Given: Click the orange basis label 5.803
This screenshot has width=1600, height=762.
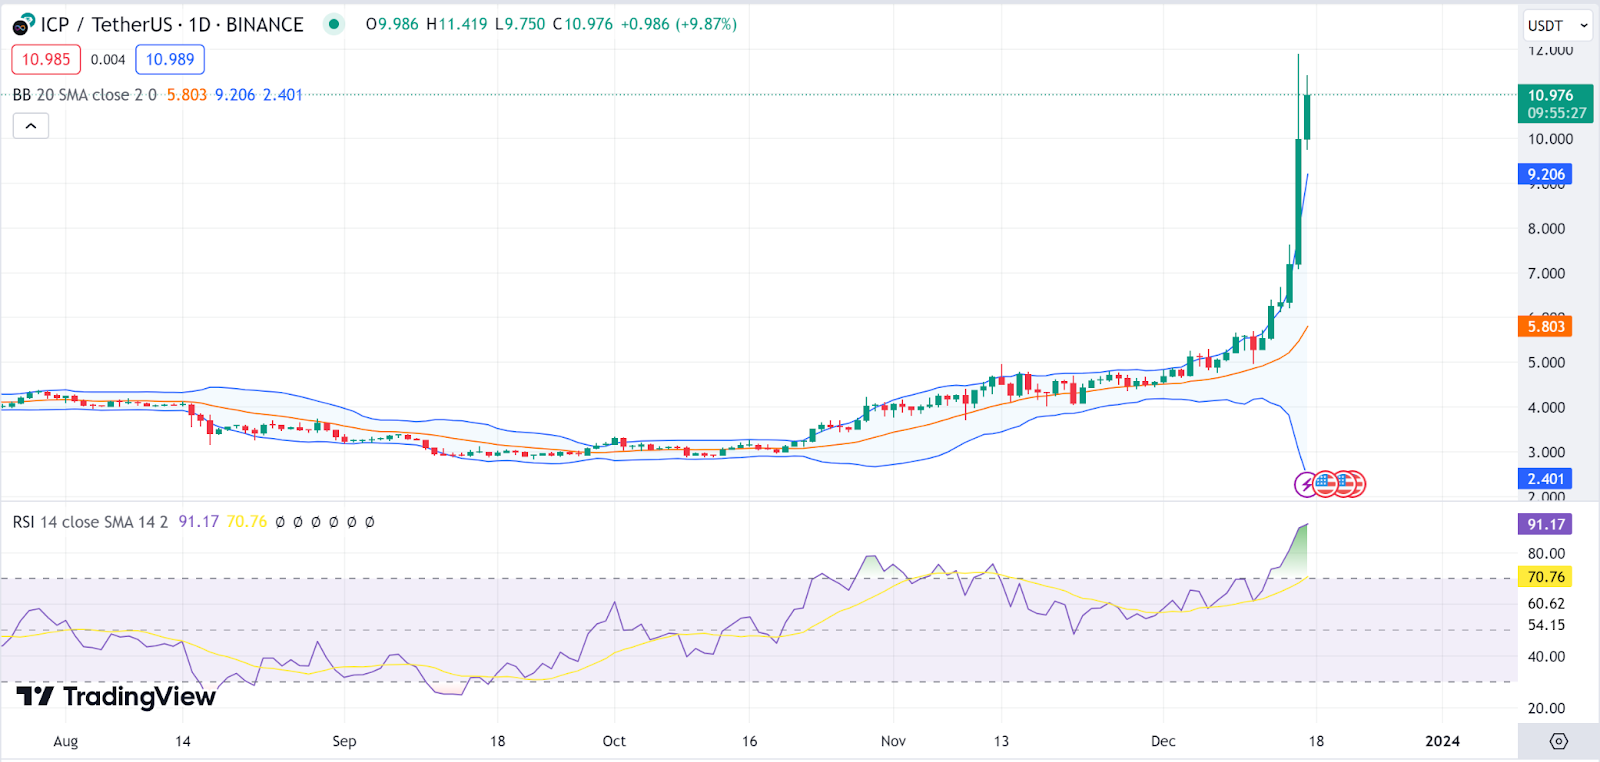Looking at the screenshot, I should (1545, 326).
